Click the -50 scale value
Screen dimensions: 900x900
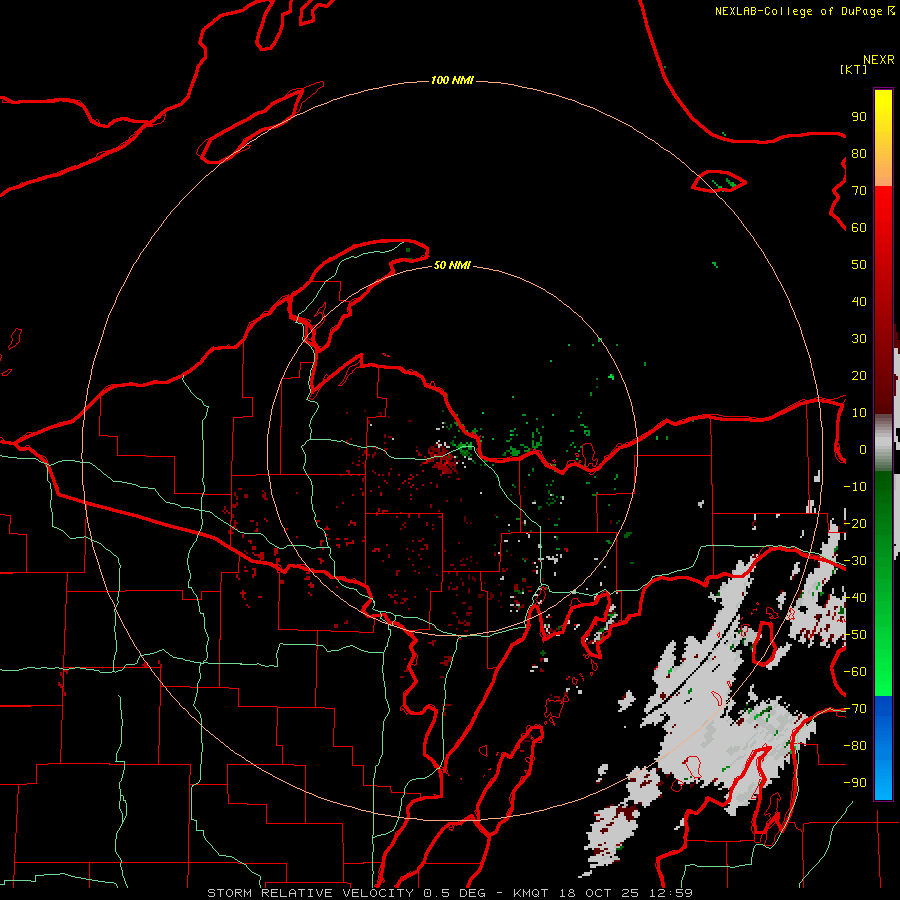[x=855, y=635]
